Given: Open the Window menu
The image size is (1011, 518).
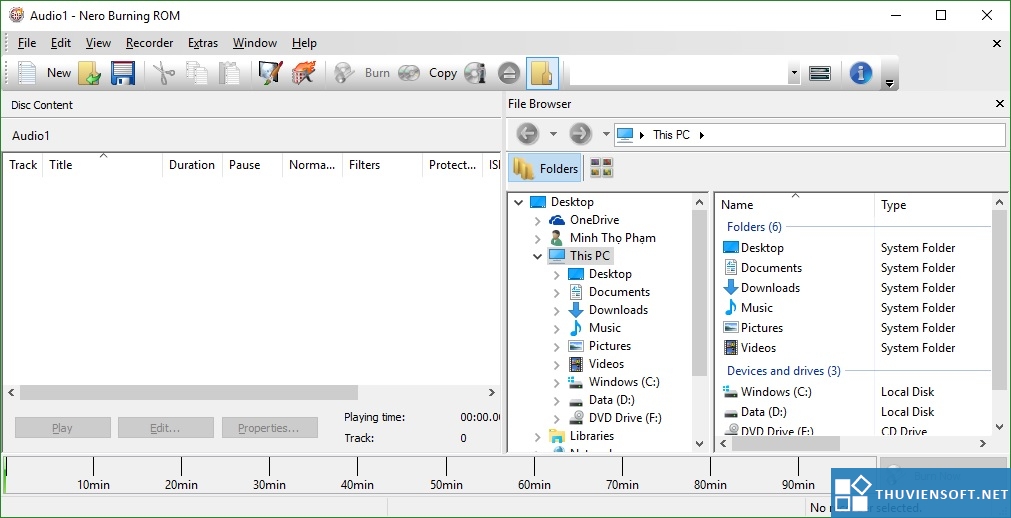Looking at the screenshot, I should pos(255,43).
